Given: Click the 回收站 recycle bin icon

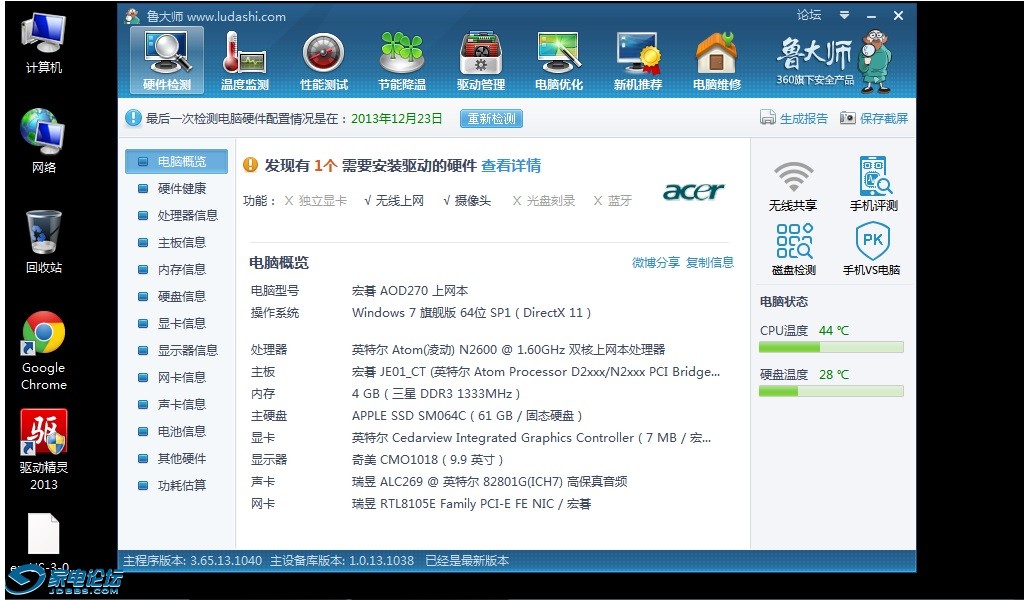Looking at the screenshot, I should [44, 242].
